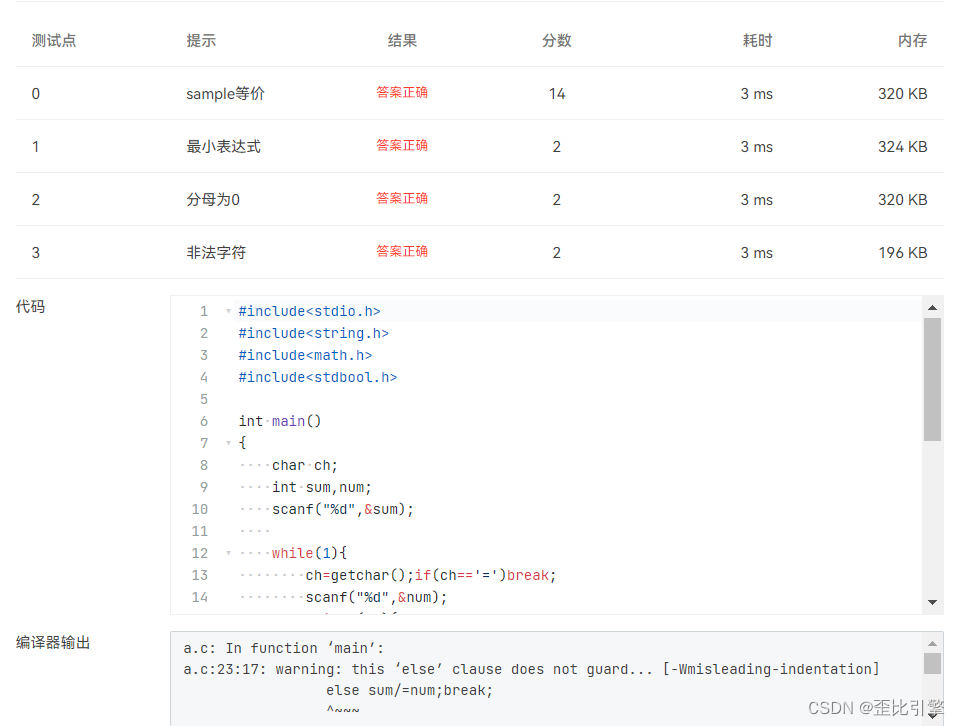This screenshot has height=726, width=960.
Task: Click the 测试点 header cell
Action: coord(53,41)
